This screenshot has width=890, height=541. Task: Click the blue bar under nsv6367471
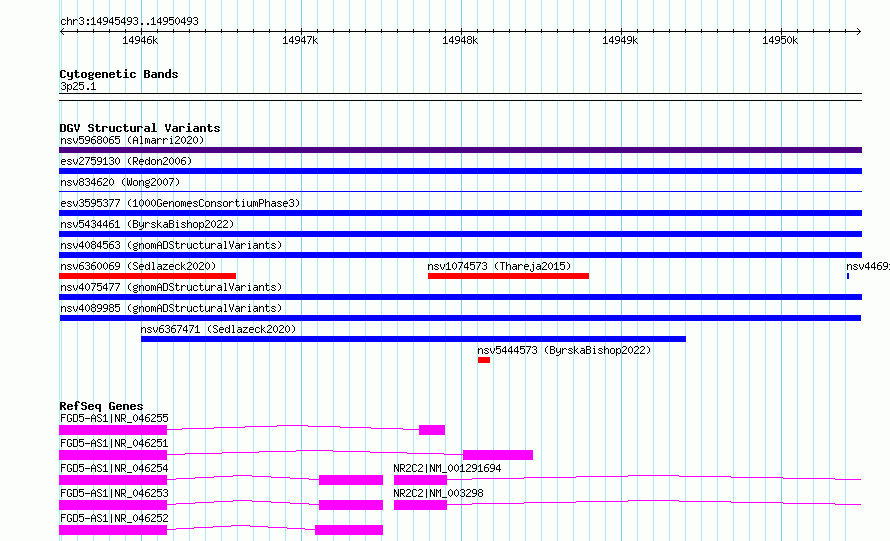(413, 339)
